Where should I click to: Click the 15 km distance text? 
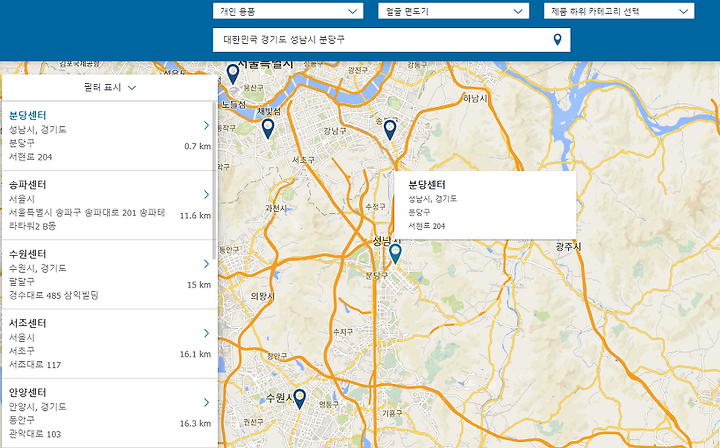pos(199,285)
